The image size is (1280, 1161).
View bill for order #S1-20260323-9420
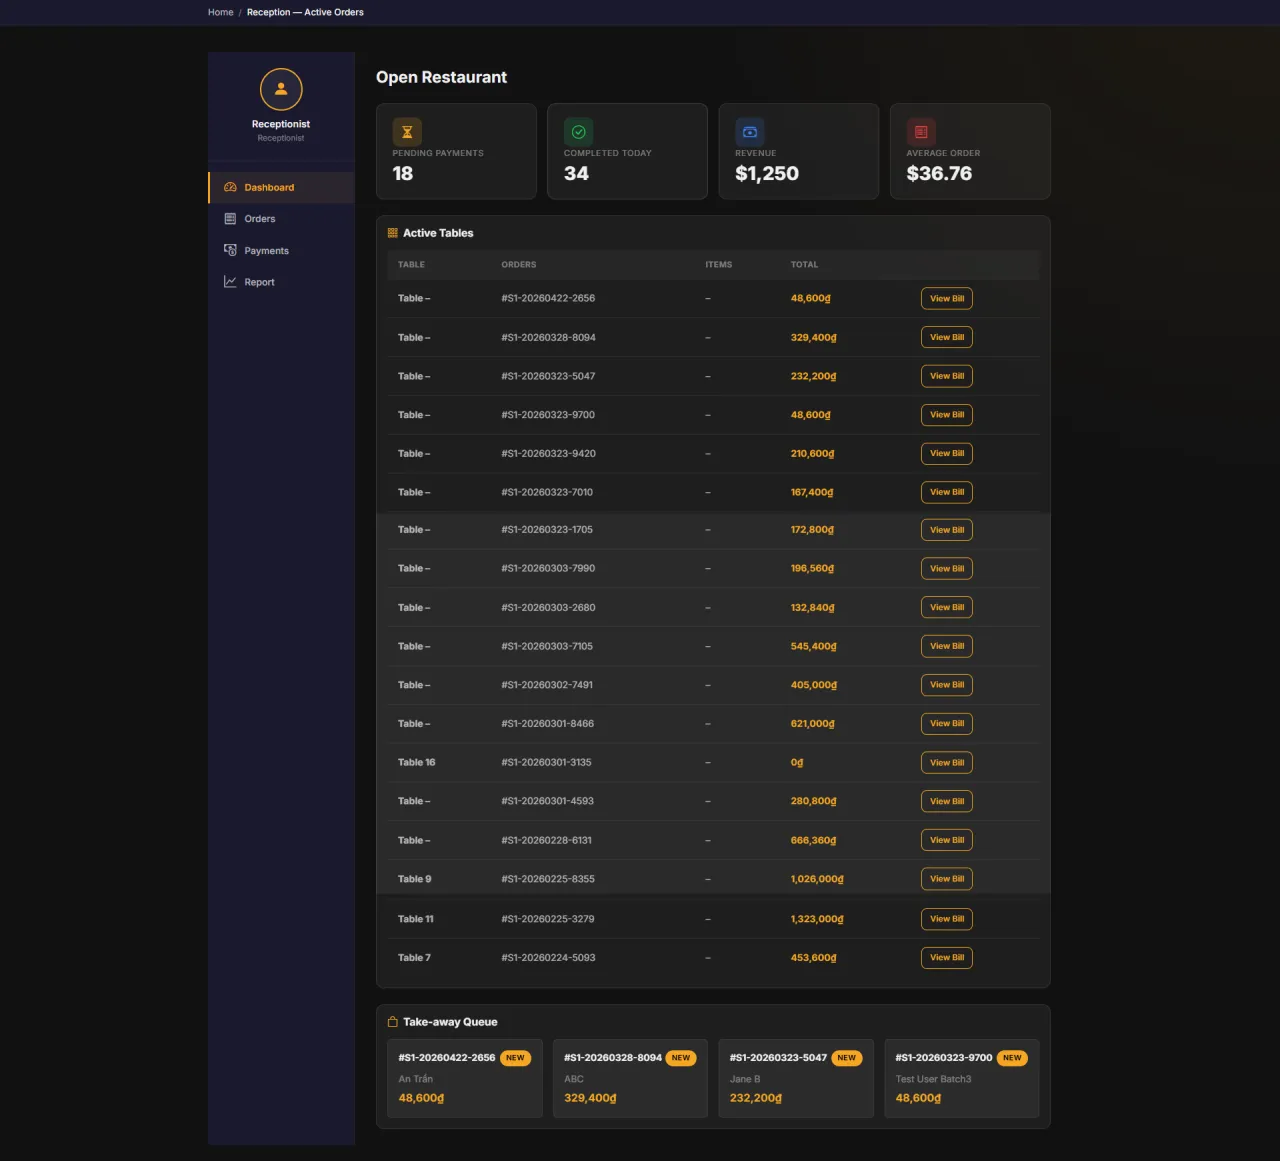click(946, 454)
